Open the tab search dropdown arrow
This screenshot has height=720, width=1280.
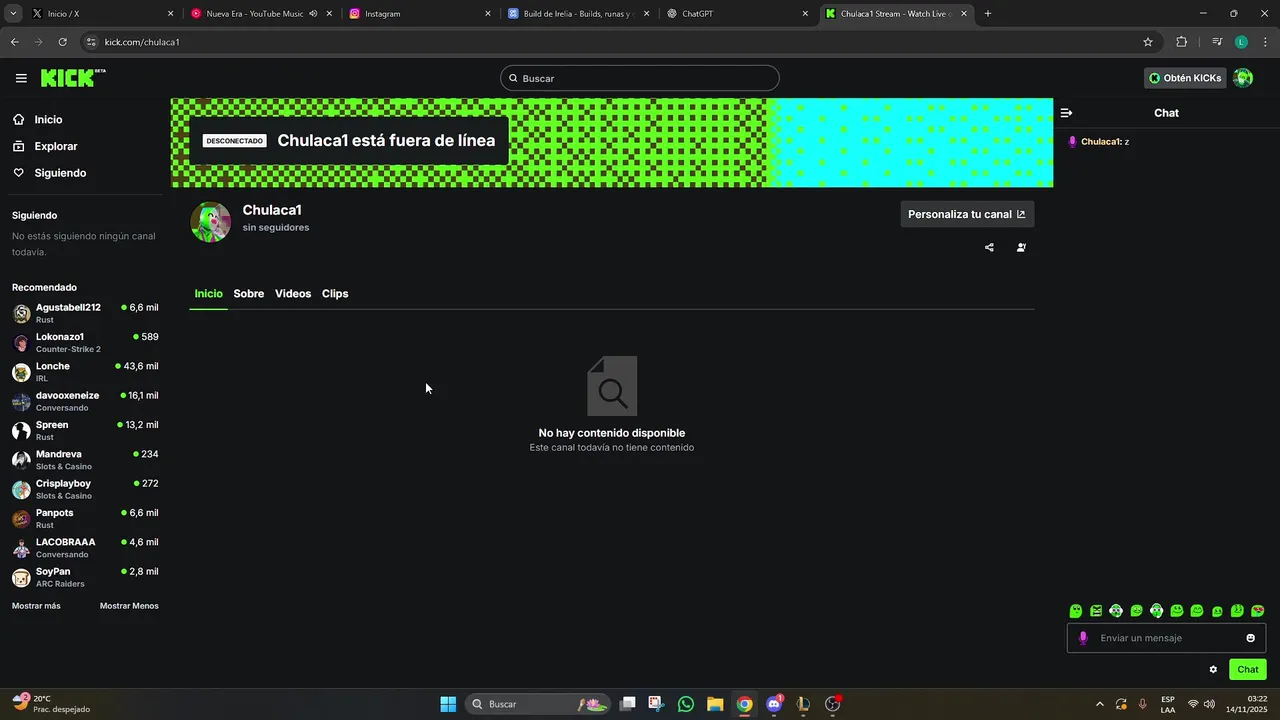[13, 14]
